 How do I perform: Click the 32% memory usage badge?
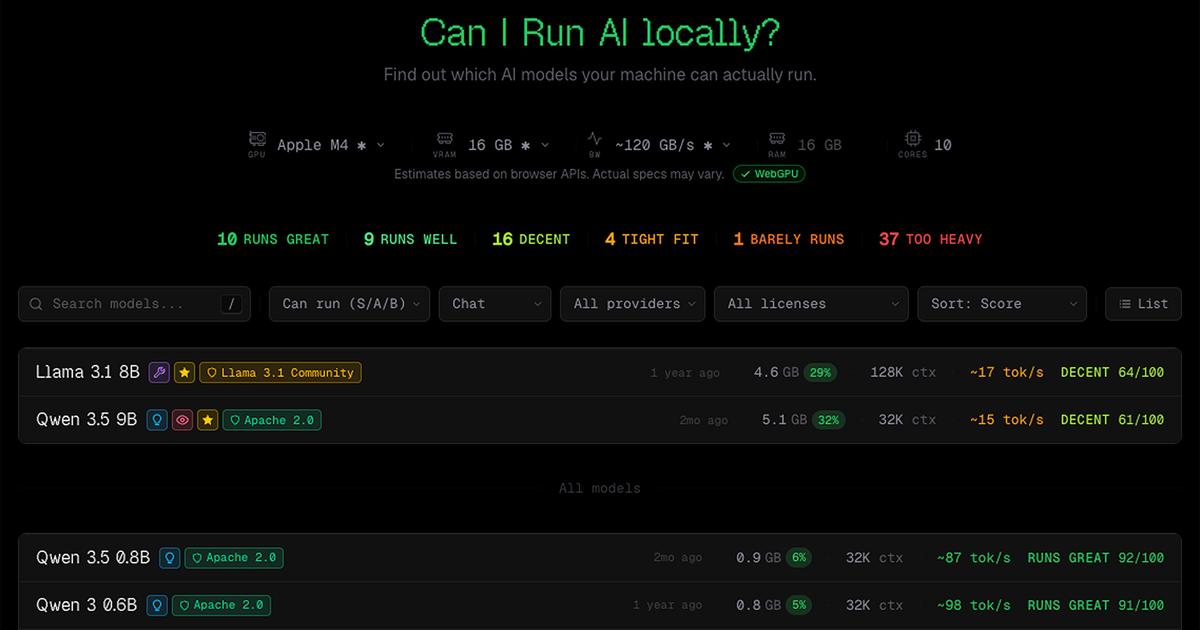(829, 420)
